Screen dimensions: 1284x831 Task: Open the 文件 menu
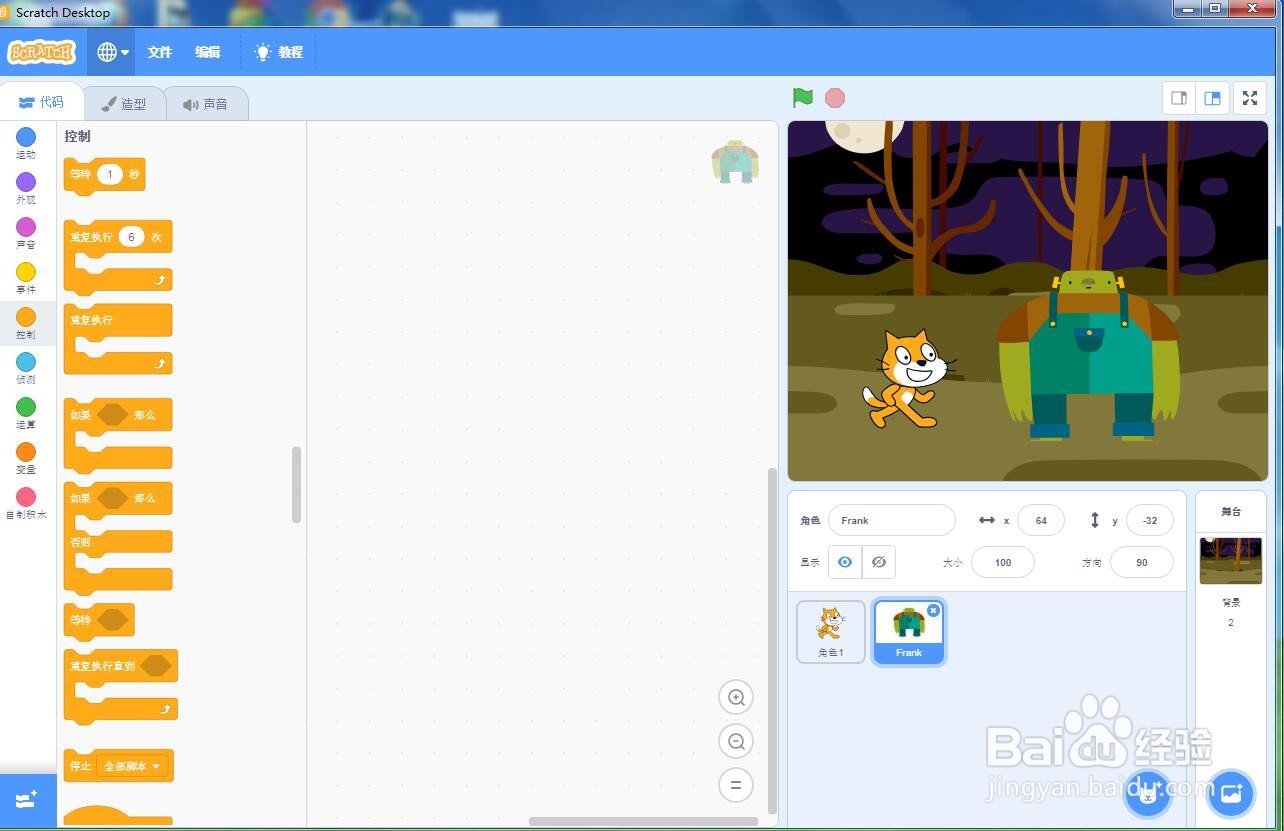(x=160, y=52)
